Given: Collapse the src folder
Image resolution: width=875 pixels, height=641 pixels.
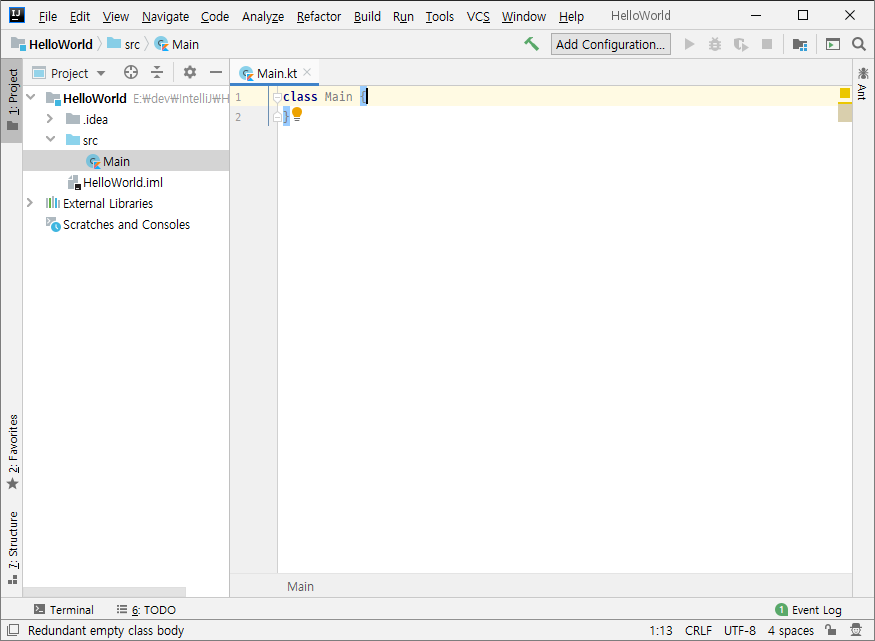Looking at the screenshot, I should 50,139.
